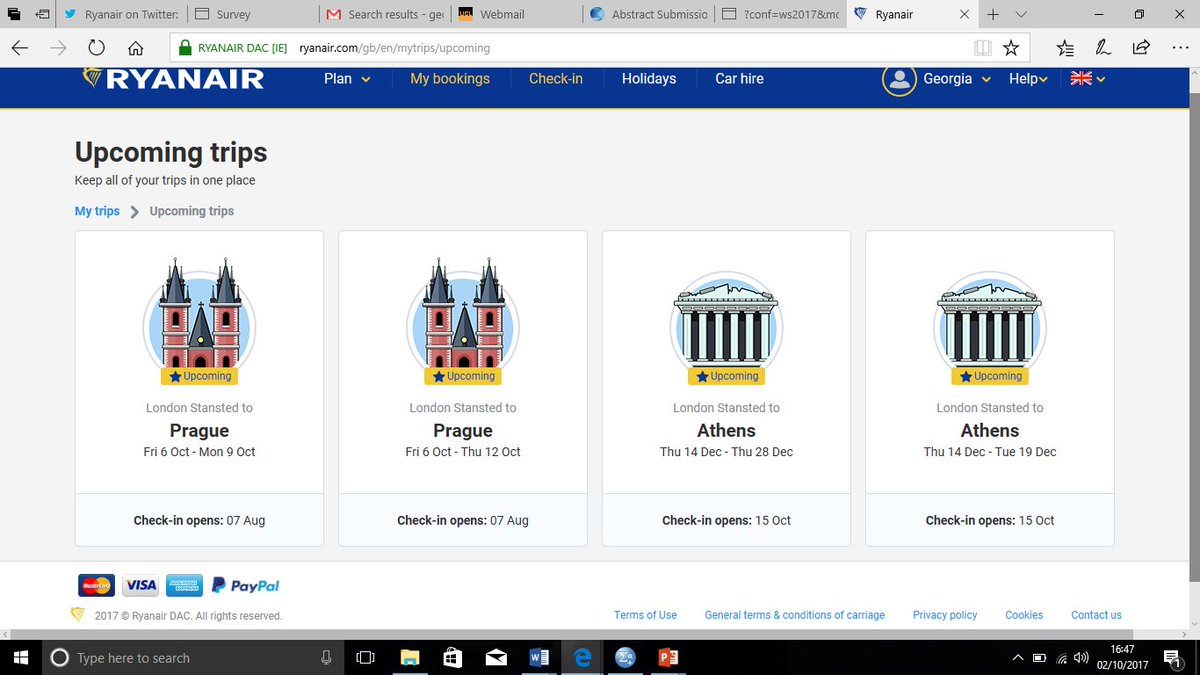Screen dimensions: 1200x675
Task: Open the Contact us footer link
Action: tap(1096, 615)
